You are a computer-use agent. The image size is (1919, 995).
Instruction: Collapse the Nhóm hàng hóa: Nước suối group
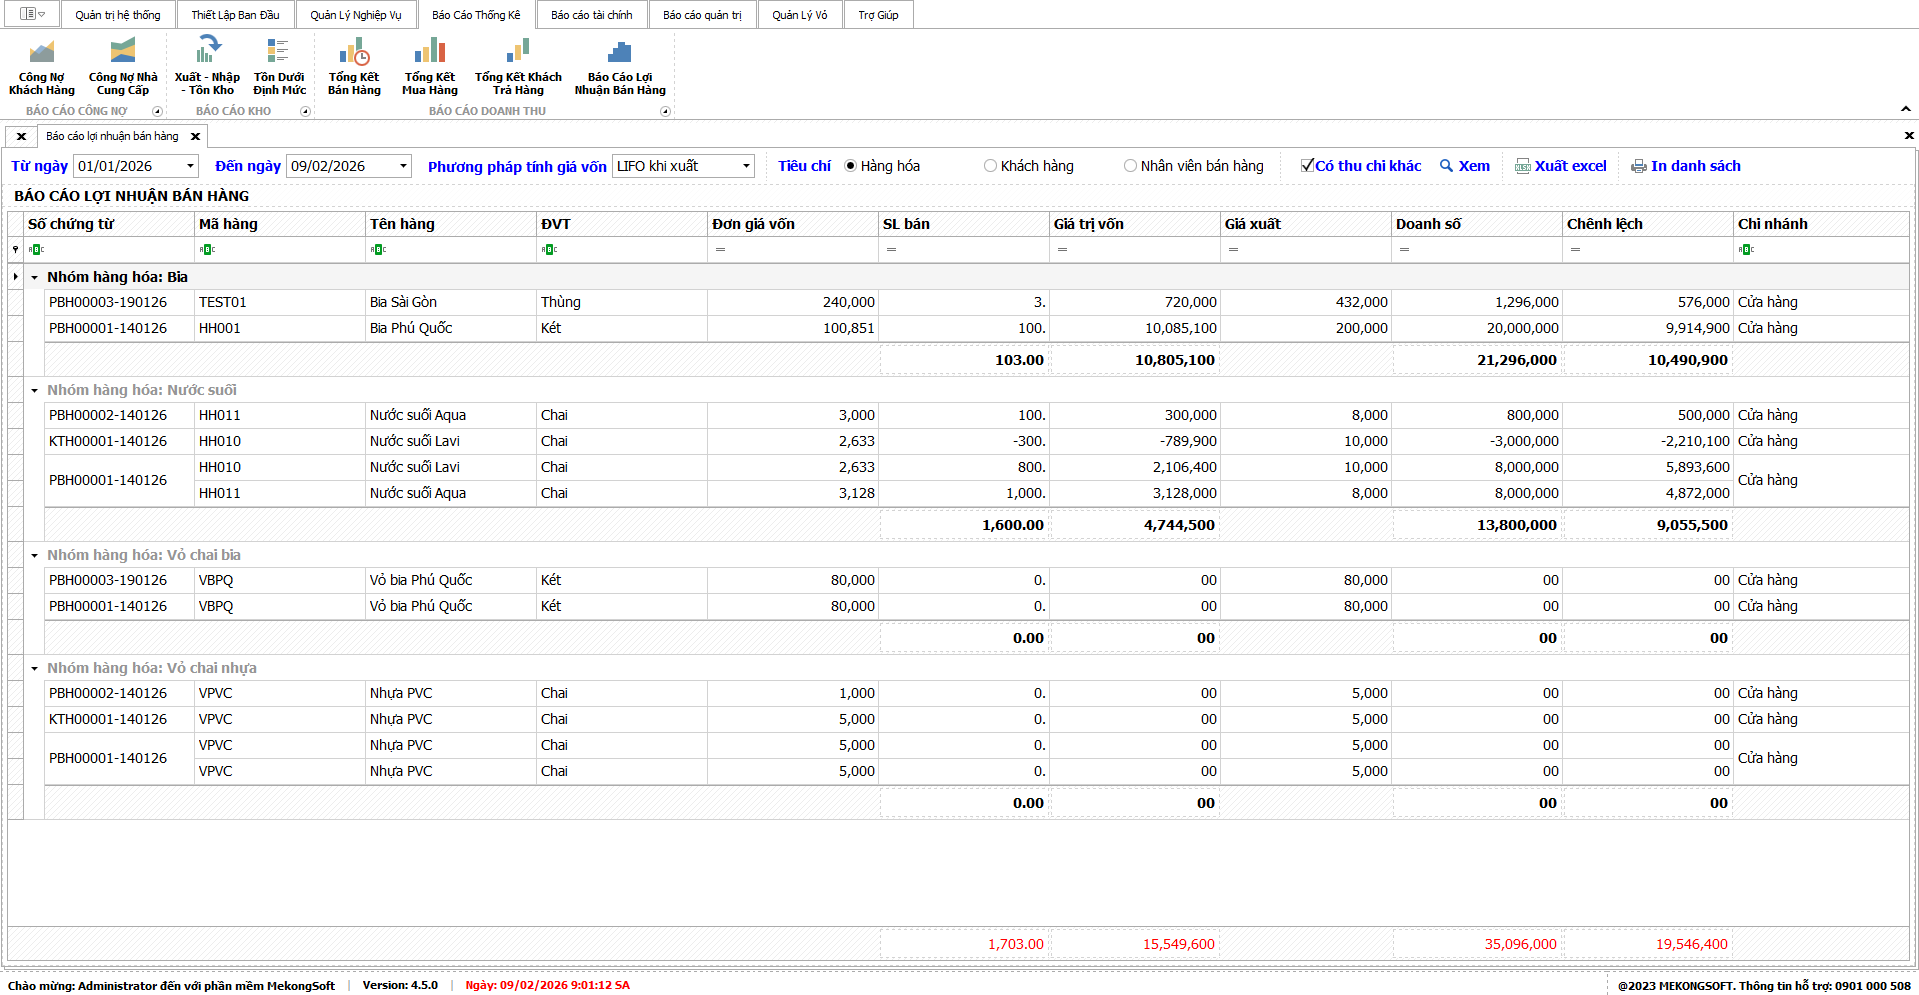coord(34,391)
